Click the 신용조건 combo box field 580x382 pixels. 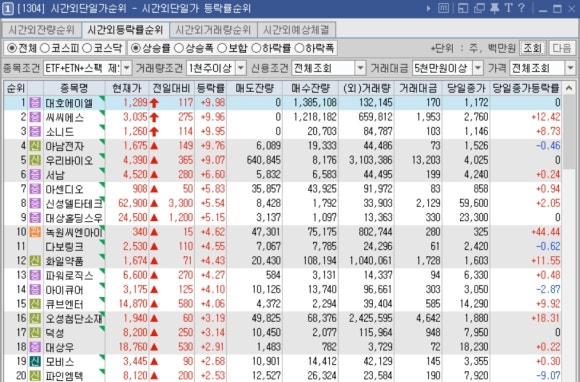[x=329, y=68]
